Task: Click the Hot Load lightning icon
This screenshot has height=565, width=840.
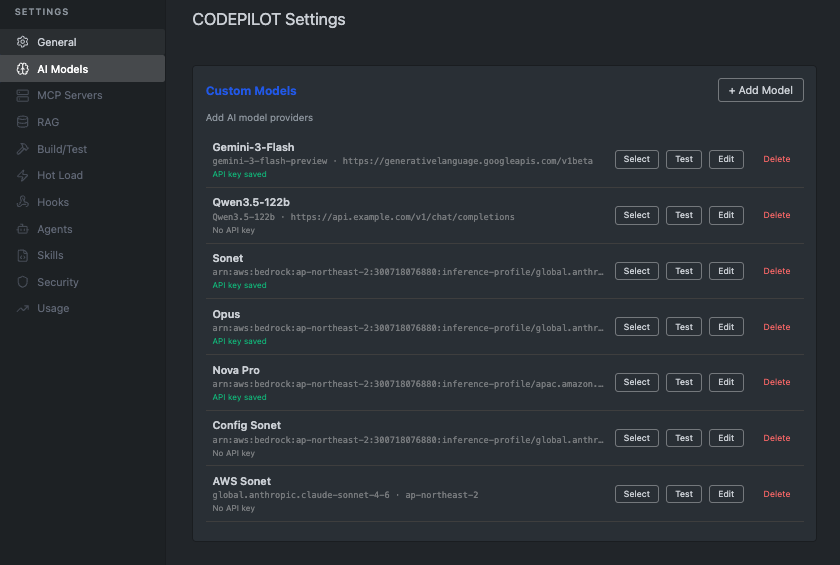Action: [22, 175]
